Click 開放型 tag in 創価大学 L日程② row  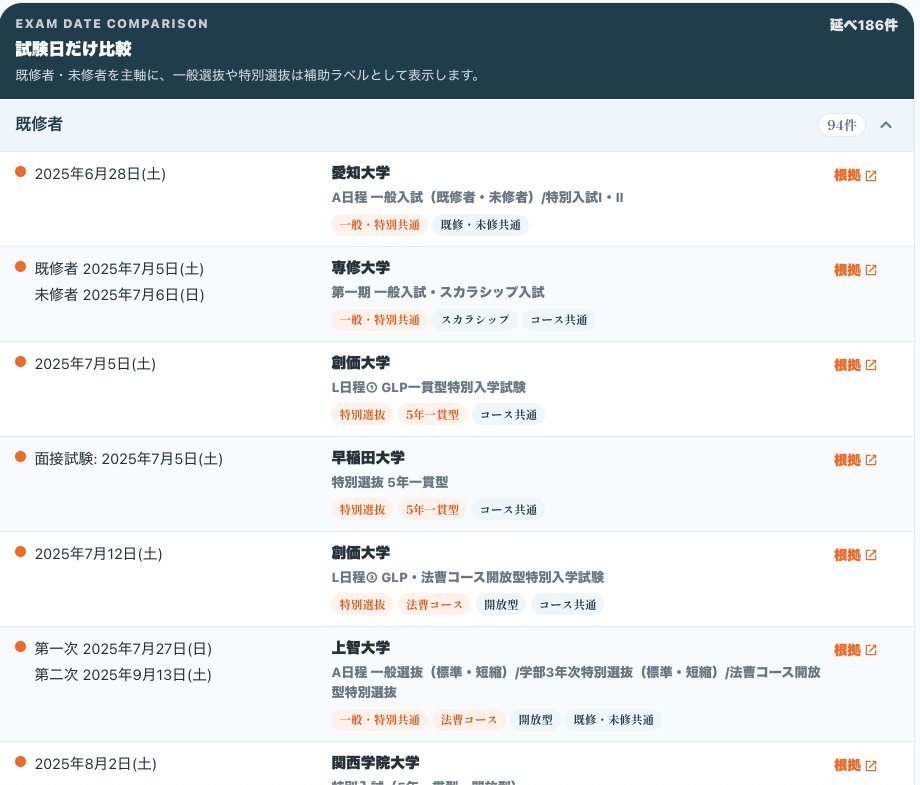(500, 605)
